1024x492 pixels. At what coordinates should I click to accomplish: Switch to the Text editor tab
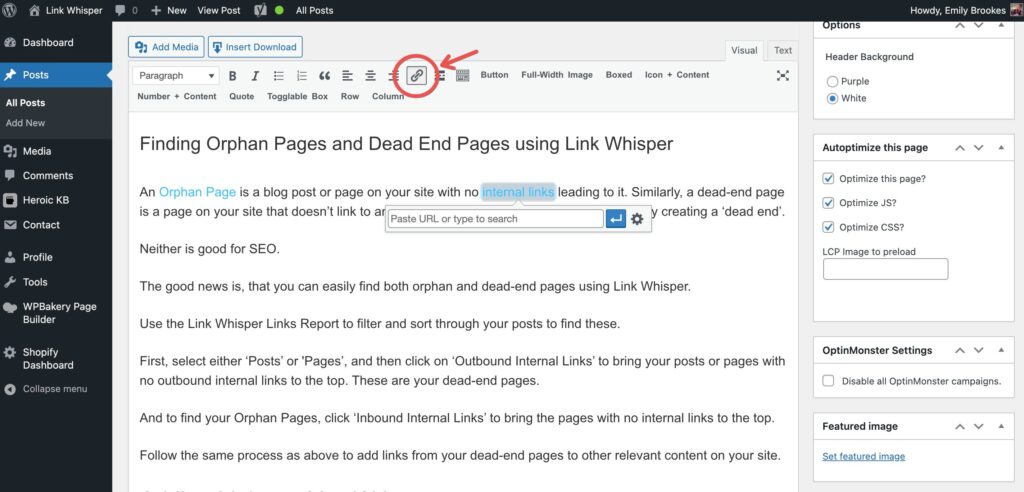pos(782,50)
